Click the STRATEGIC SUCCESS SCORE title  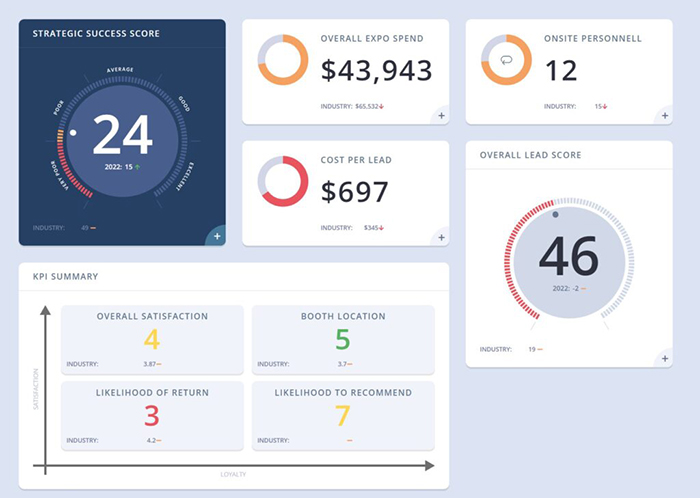pyautogui.click(x=96, y=33)
